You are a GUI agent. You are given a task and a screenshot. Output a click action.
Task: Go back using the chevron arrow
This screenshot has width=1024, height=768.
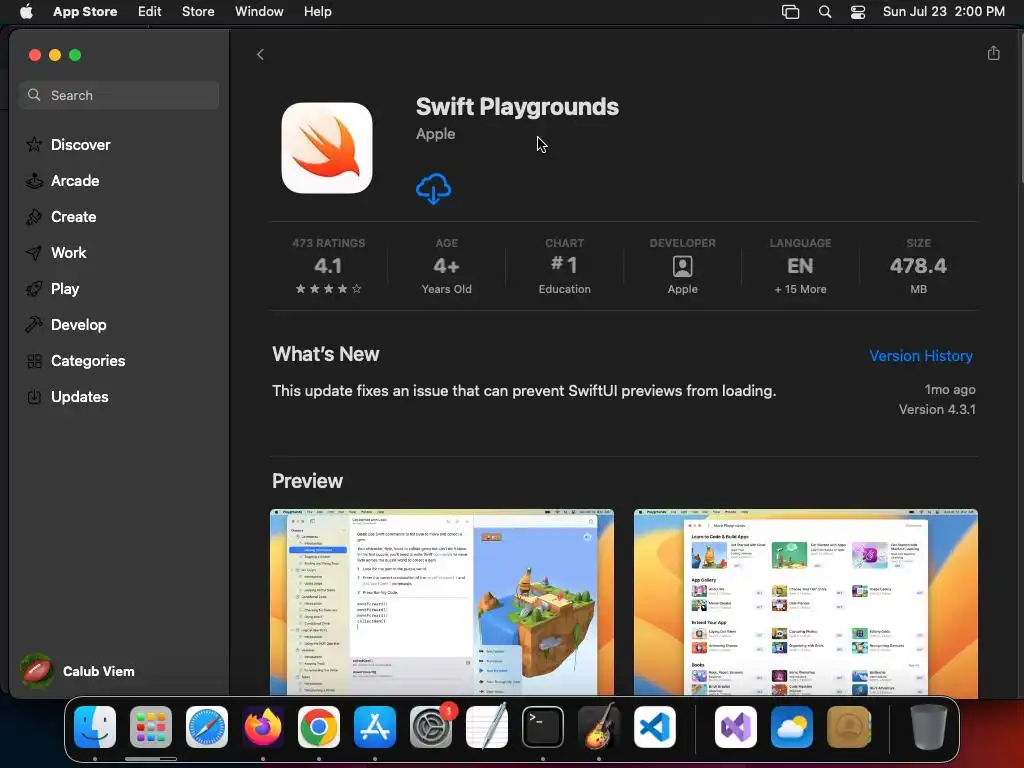click(x=260, y=54)
